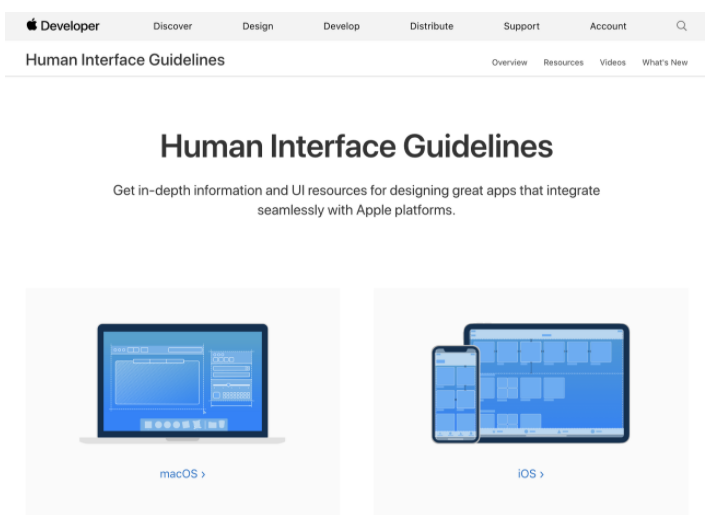Screen dimensions: 709x515
Task: Click the large Human Interface Guidelines heading
Action: pyautogui.click(x=356, y=146)
